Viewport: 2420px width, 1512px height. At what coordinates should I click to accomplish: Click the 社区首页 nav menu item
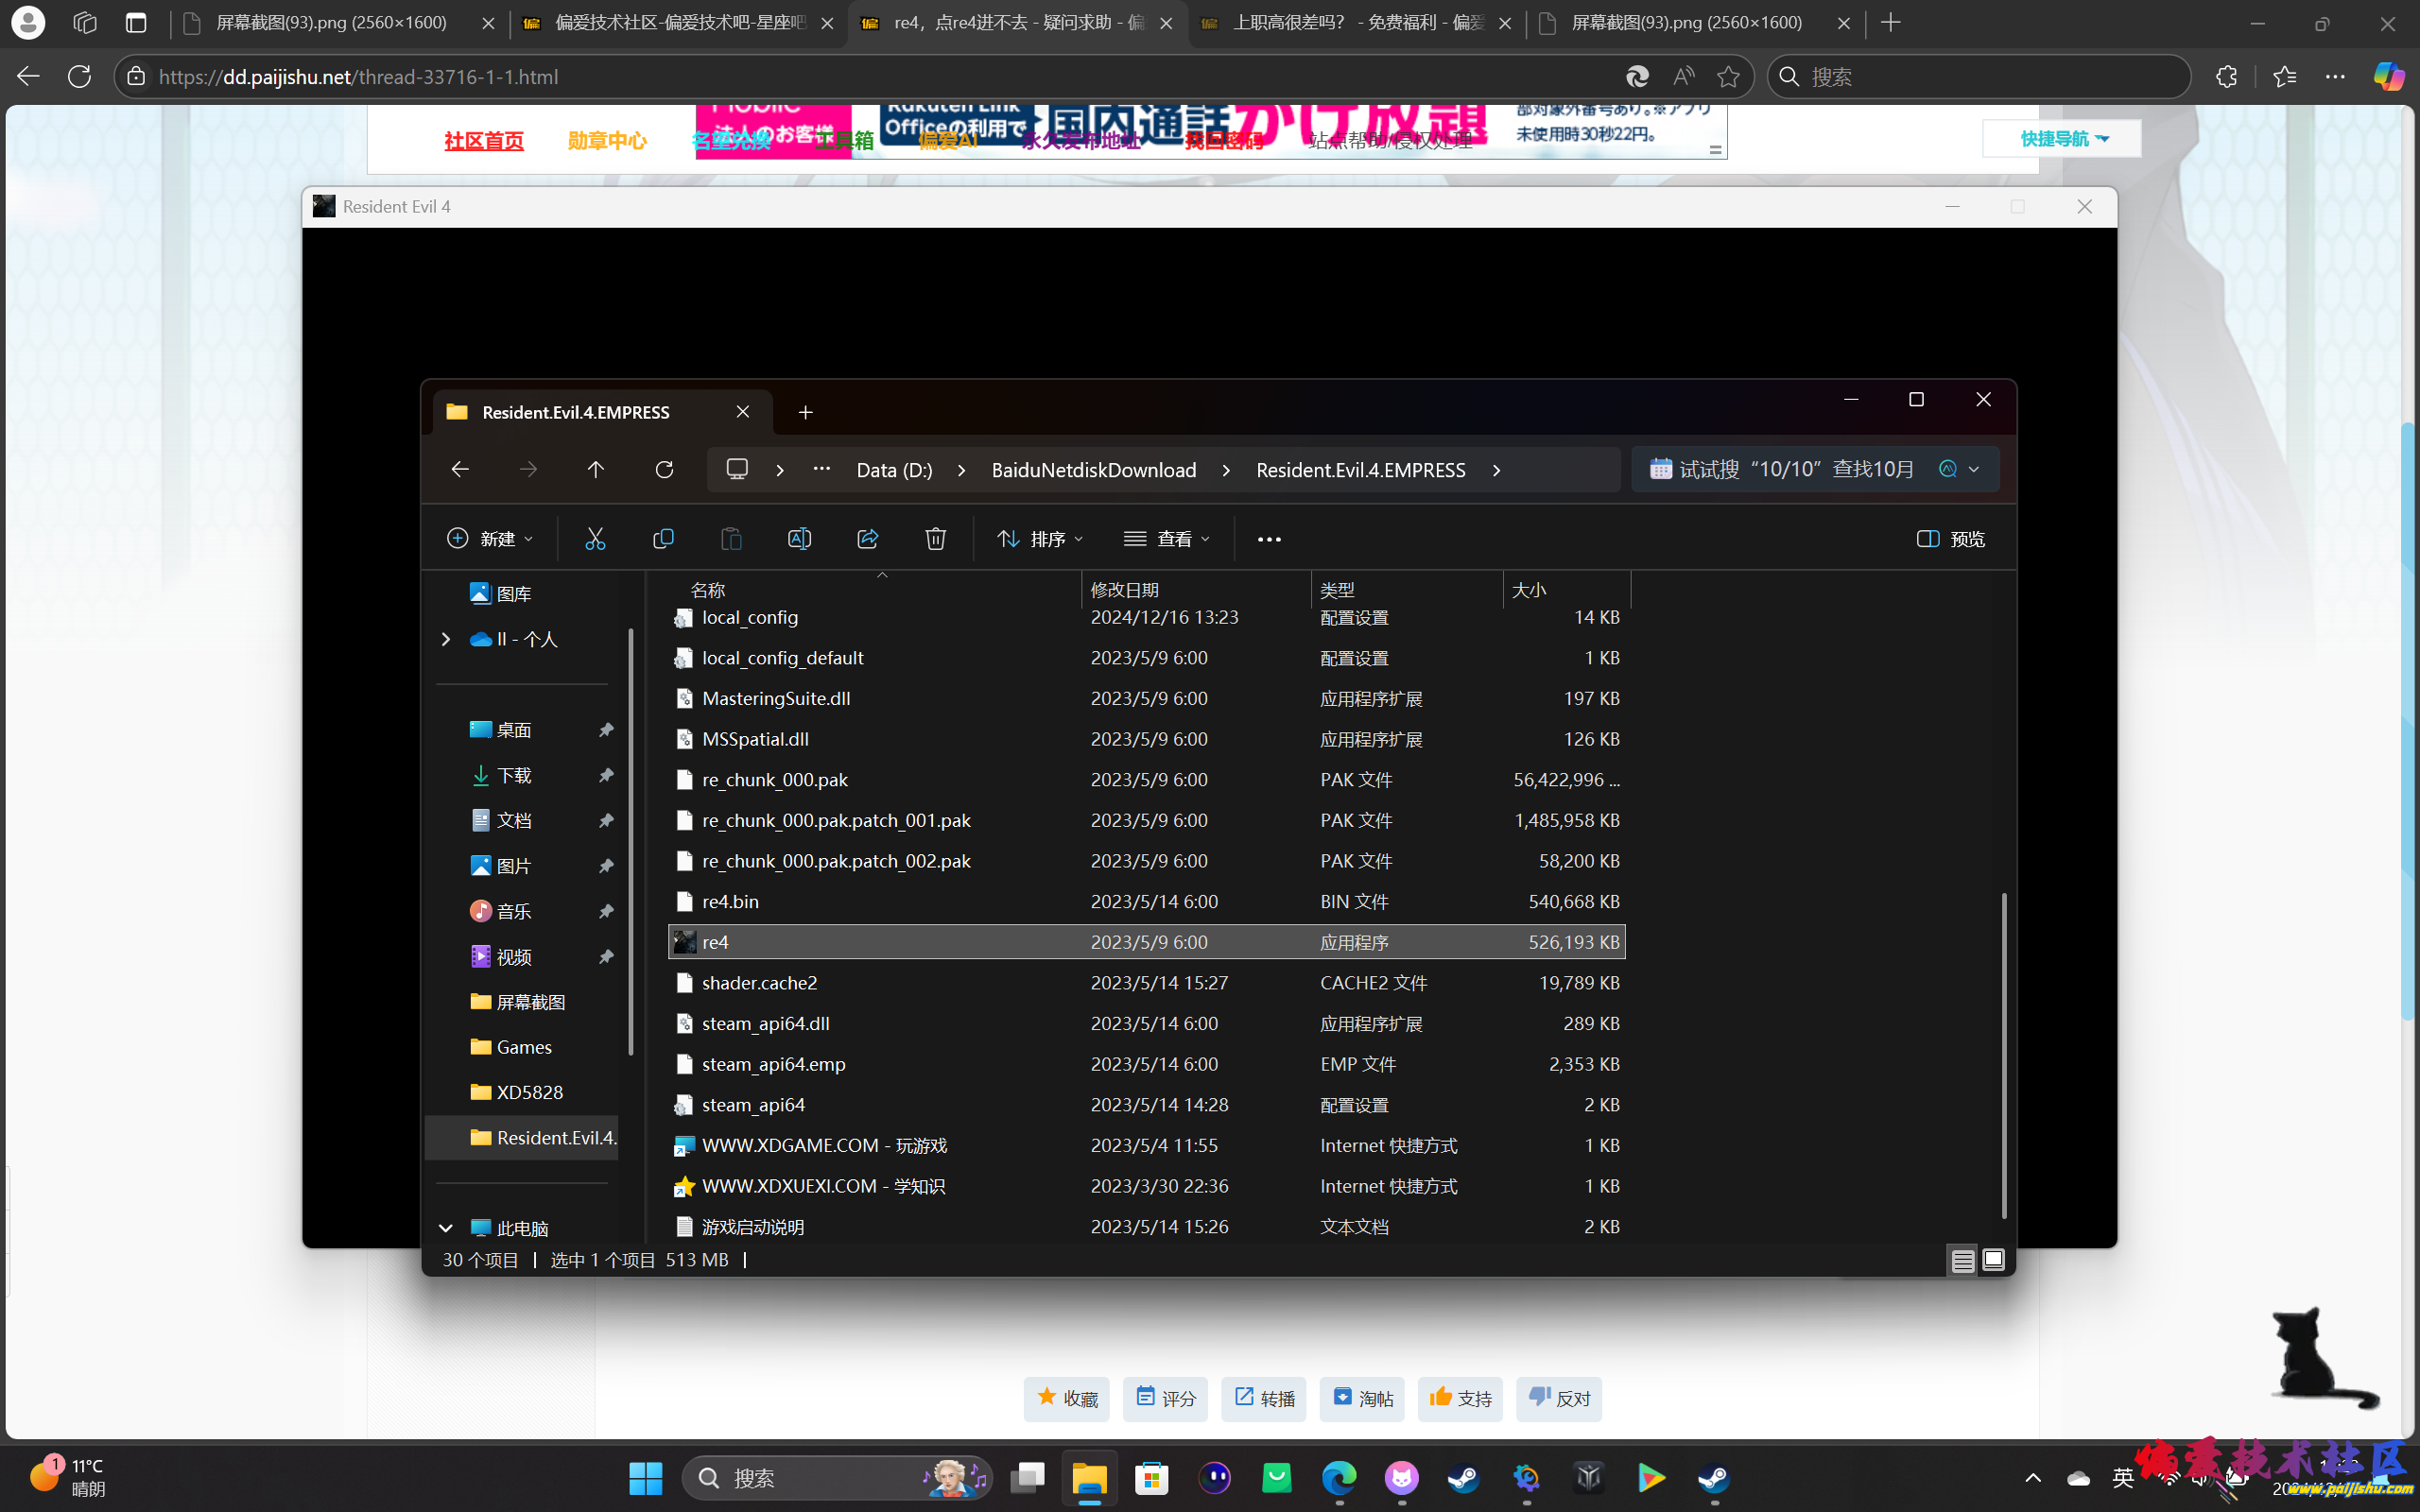(x=484, y=141)
